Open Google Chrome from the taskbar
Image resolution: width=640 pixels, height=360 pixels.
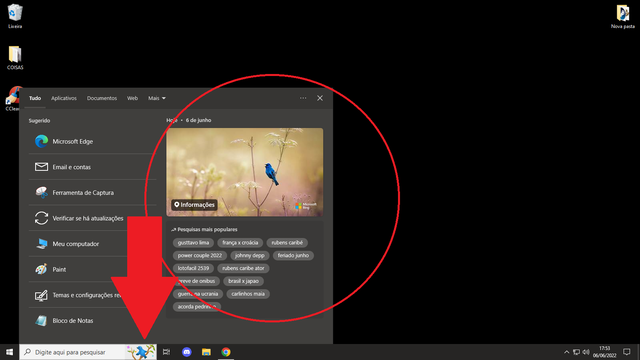pos(226,352)
